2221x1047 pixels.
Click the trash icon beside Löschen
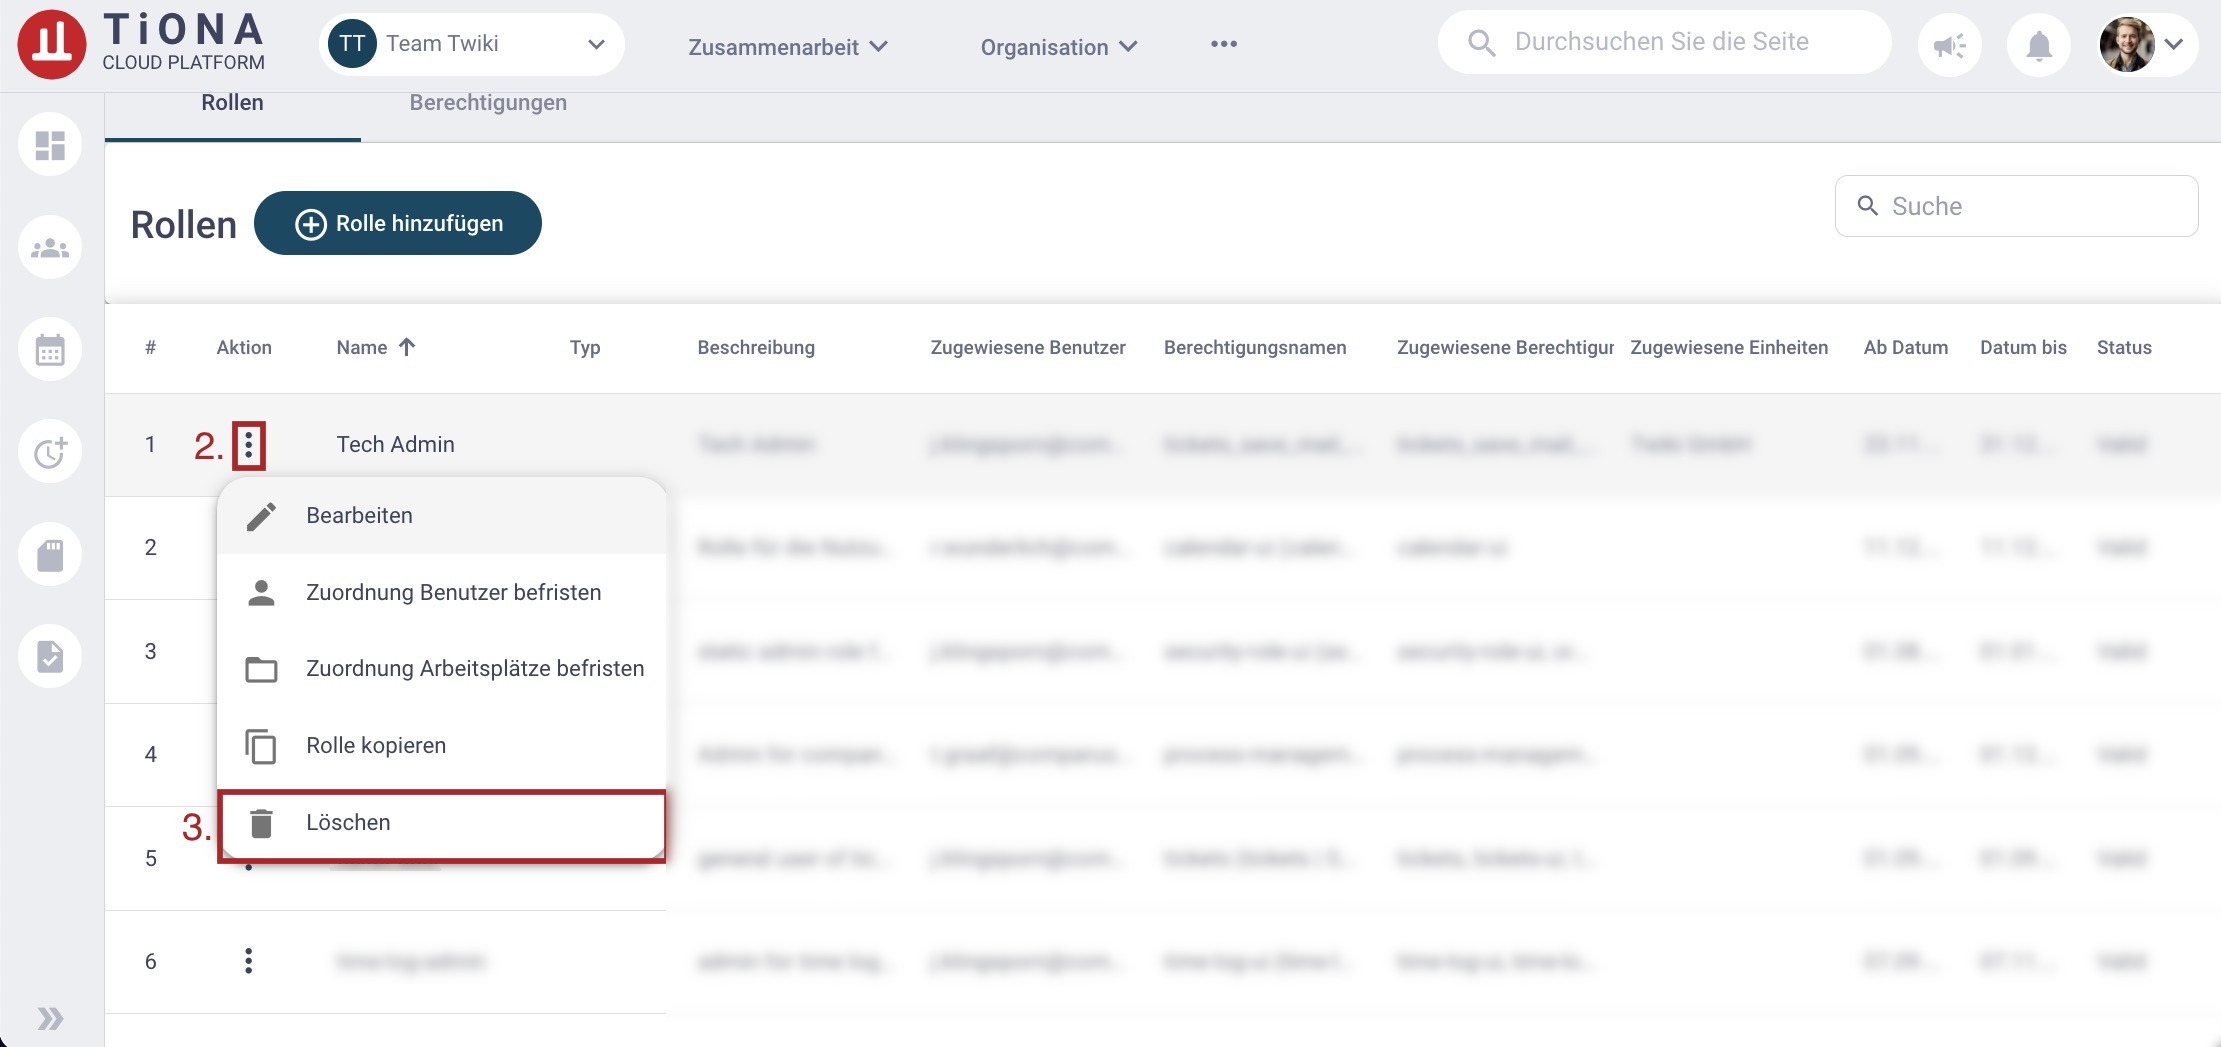click(261, 823)
